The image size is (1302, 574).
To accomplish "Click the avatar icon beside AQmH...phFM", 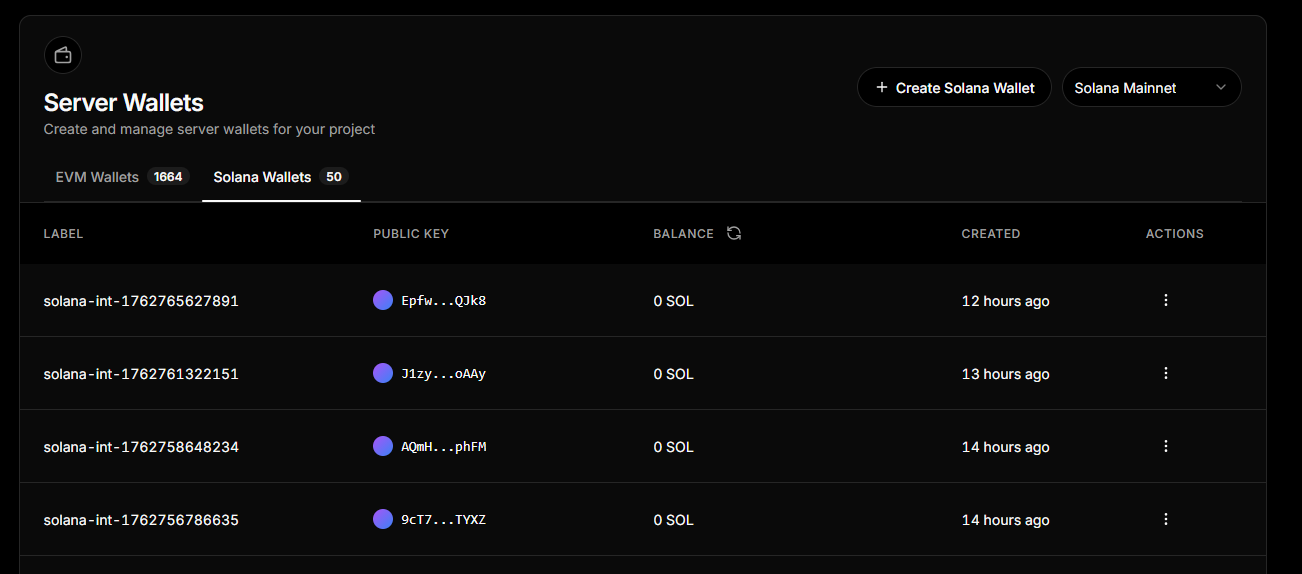I will 383,446.
